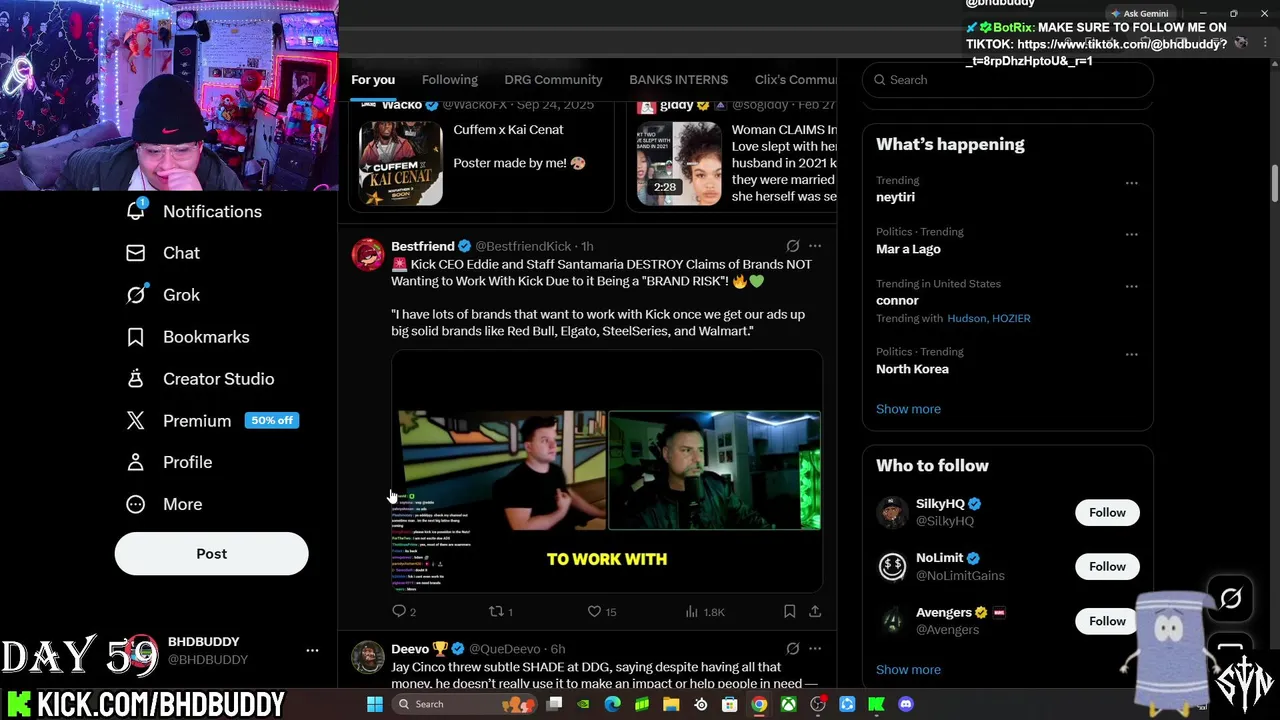Screen dimensions: 1280x720
Task: Click the Windows Start button
Action: click(375, 704)
